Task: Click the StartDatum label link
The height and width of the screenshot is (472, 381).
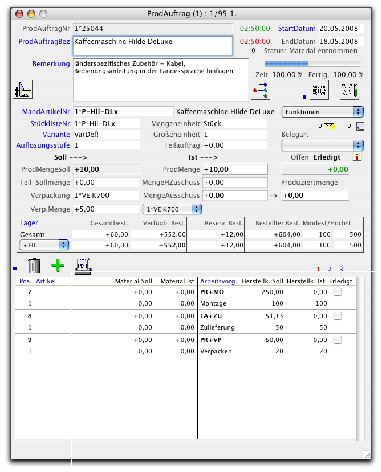Action: (296, 29)
